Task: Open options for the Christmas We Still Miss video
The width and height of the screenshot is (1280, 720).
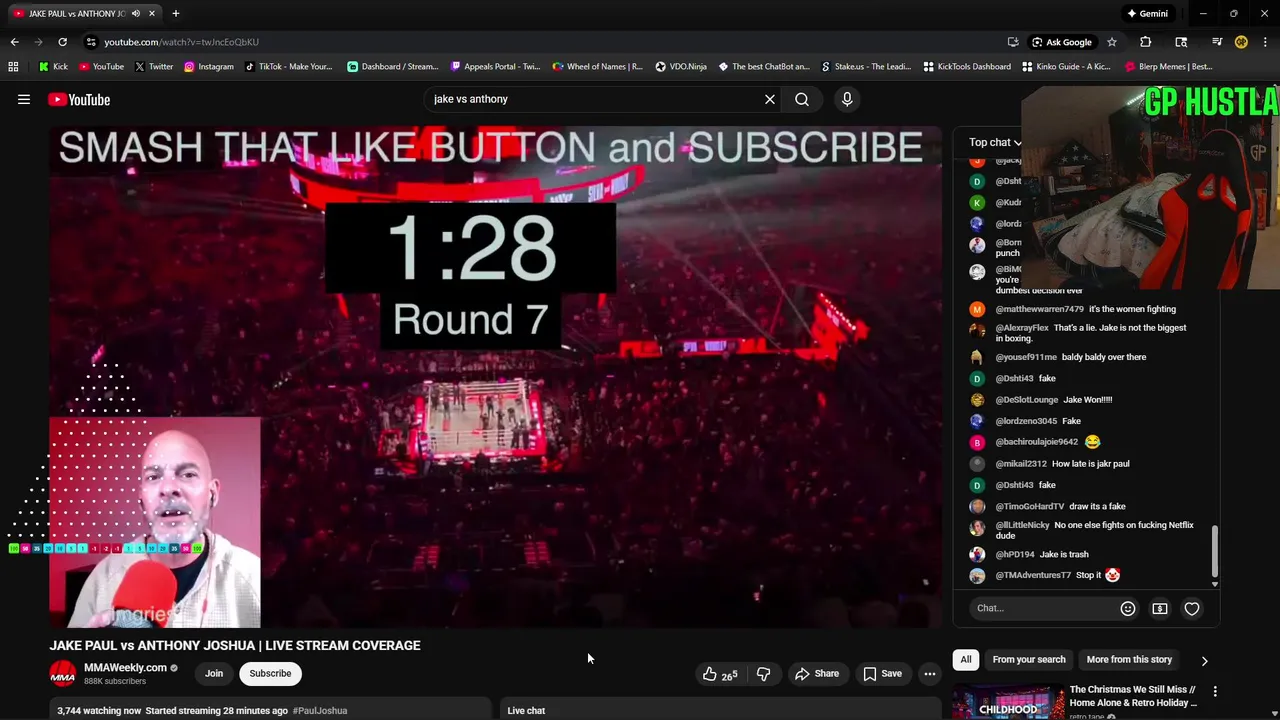Action: [x=1215, y=692]
